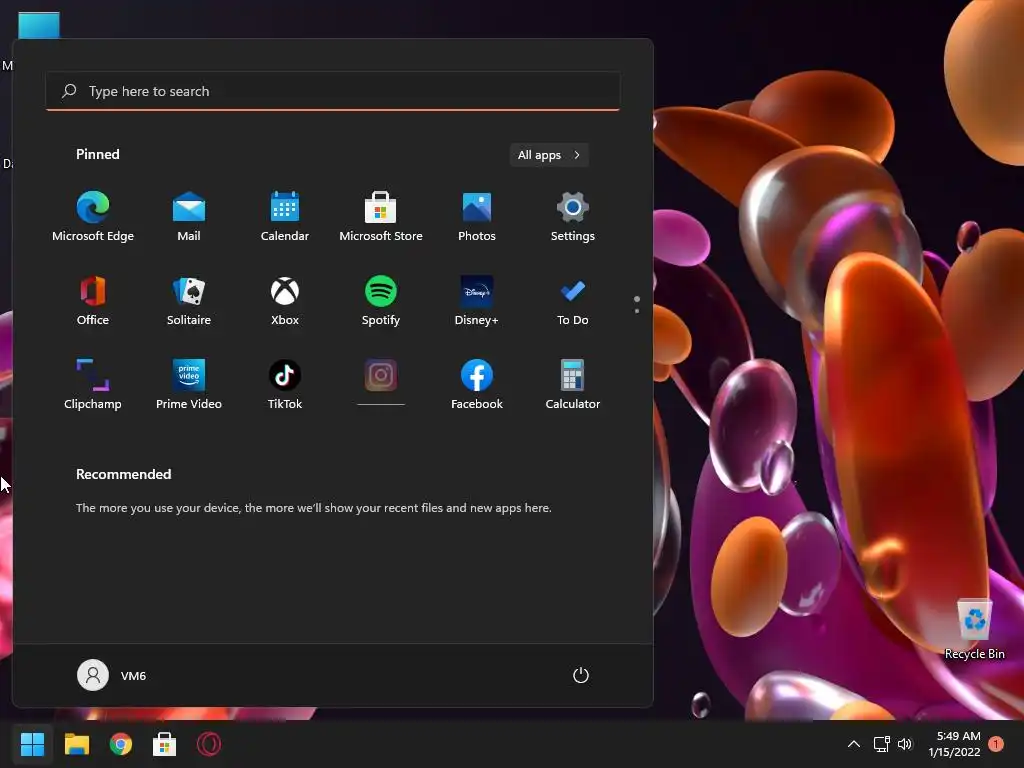Click the All apps button
This screenshot has width=1024, height=768.
[549, 155]
